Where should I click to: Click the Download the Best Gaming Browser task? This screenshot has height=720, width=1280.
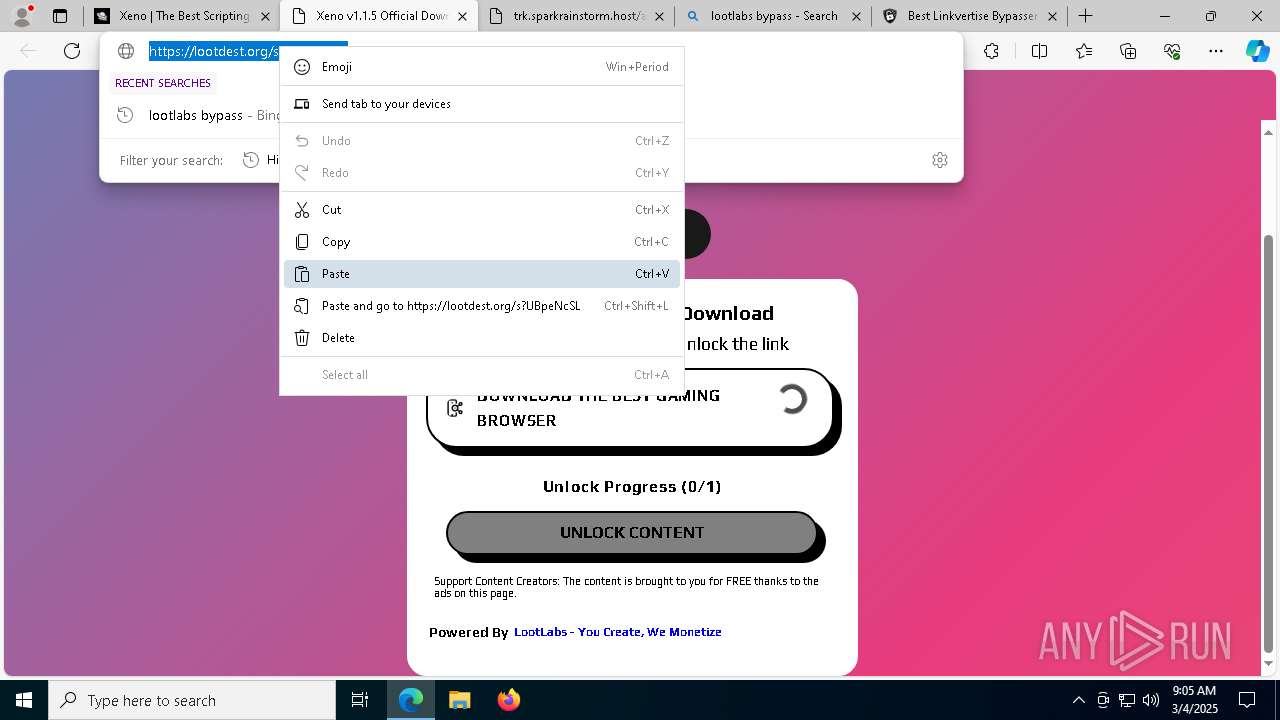(x=630, y=408)
